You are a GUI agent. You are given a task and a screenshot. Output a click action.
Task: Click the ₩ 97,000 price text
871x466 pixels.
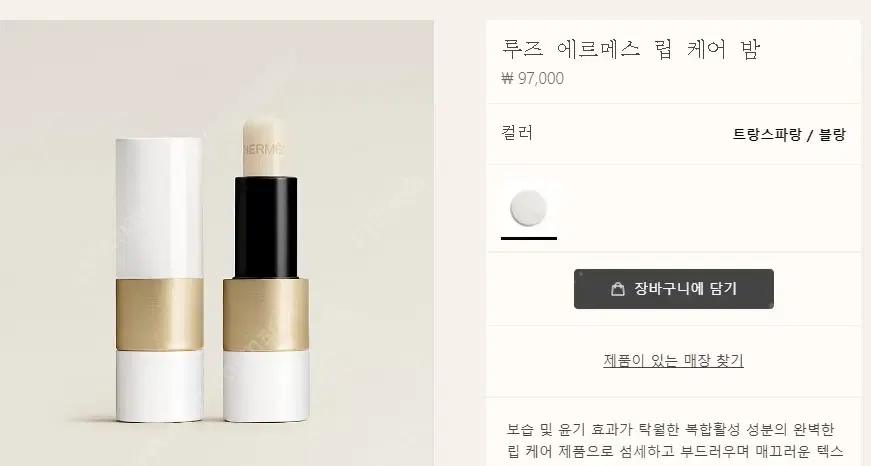[533, 78]
